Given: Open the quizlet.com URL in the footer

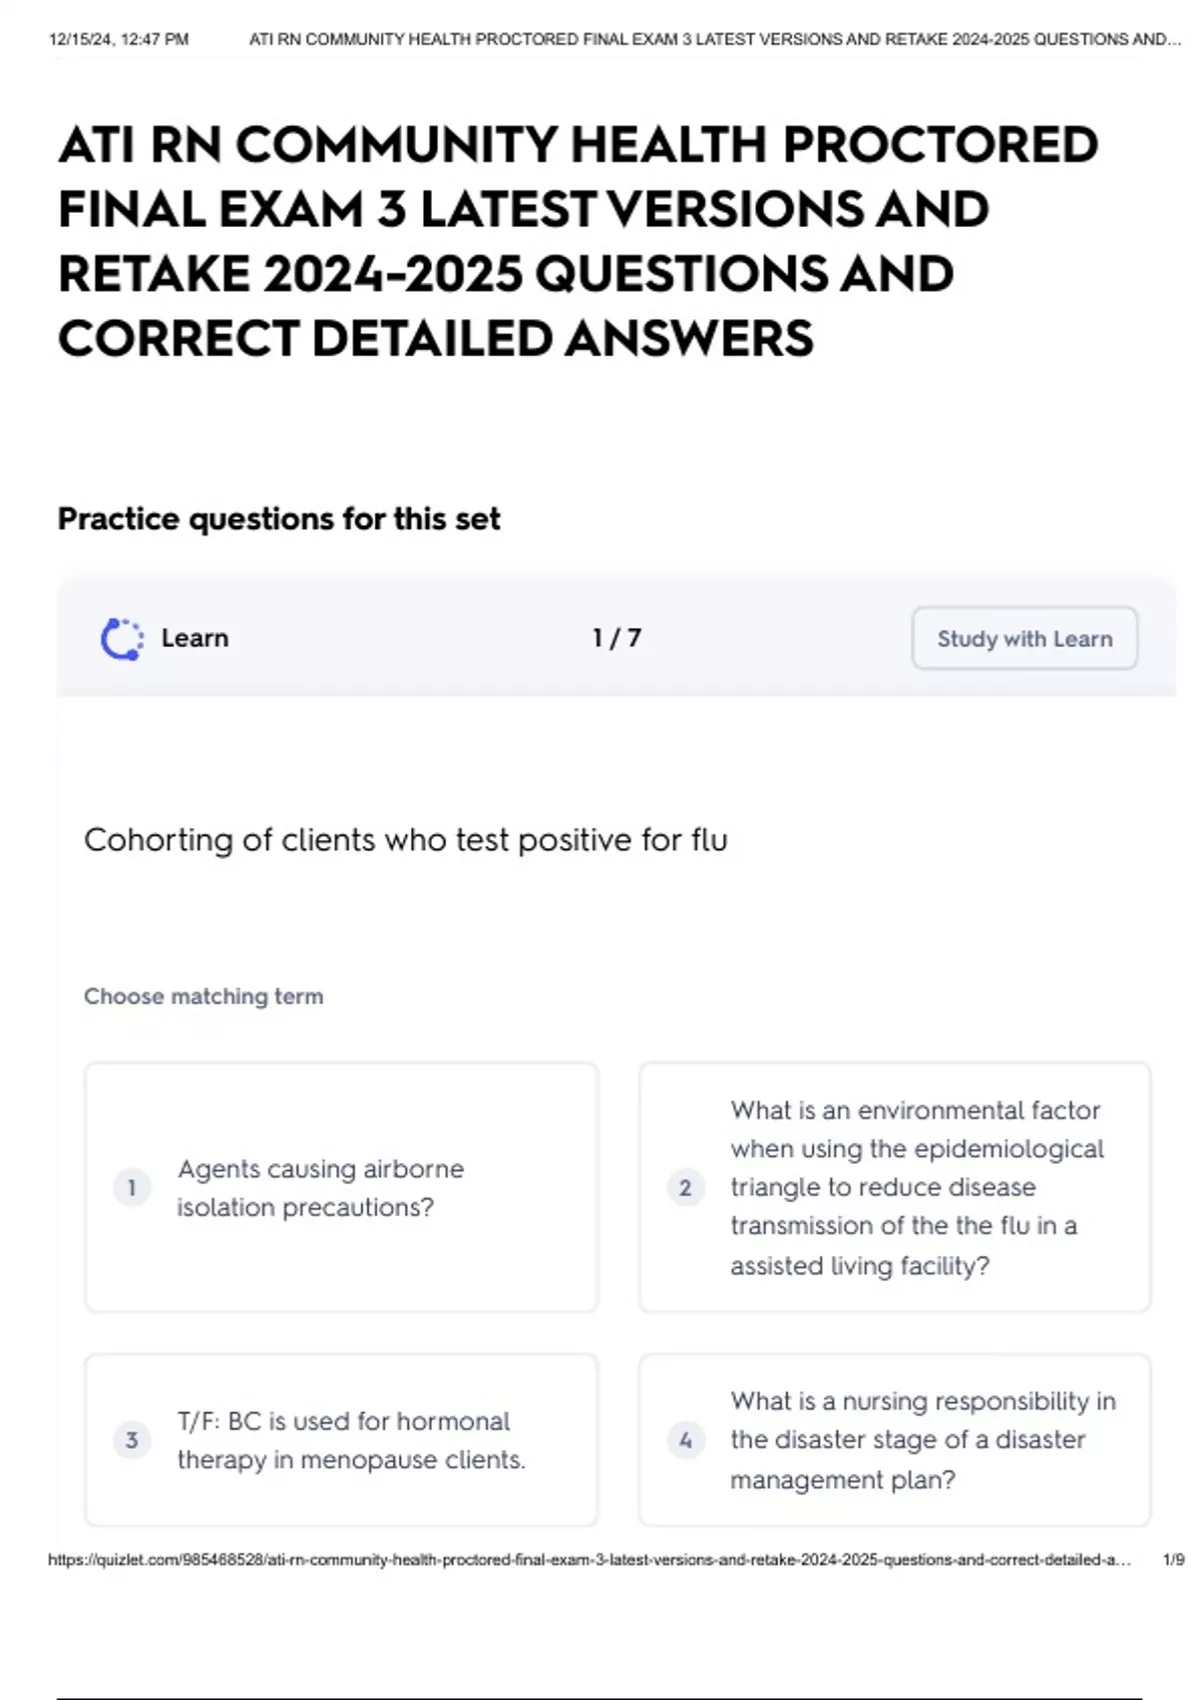Looking at the screenshot, I should coord(589,1560).
